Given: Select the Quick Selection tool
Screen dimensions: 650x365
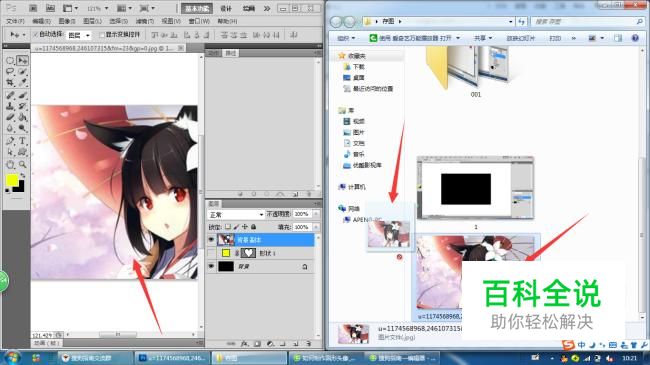Looking at the screenshot, I should (23, 71).
